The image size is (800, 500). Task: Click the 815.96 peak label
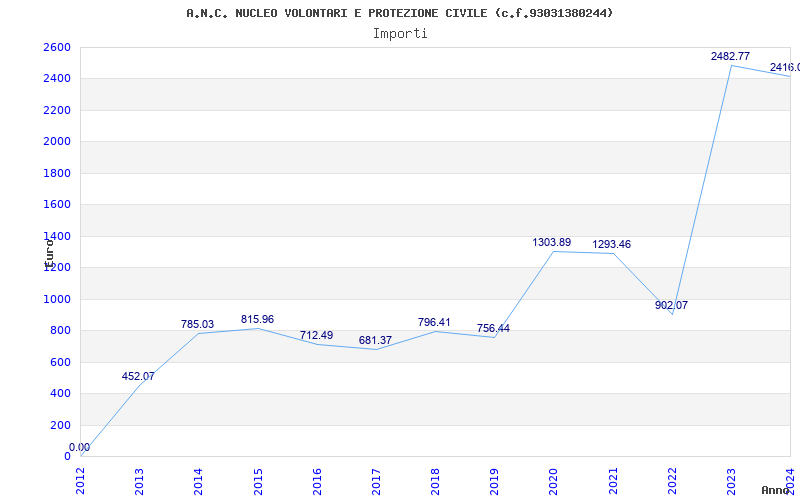coord(257,320)
